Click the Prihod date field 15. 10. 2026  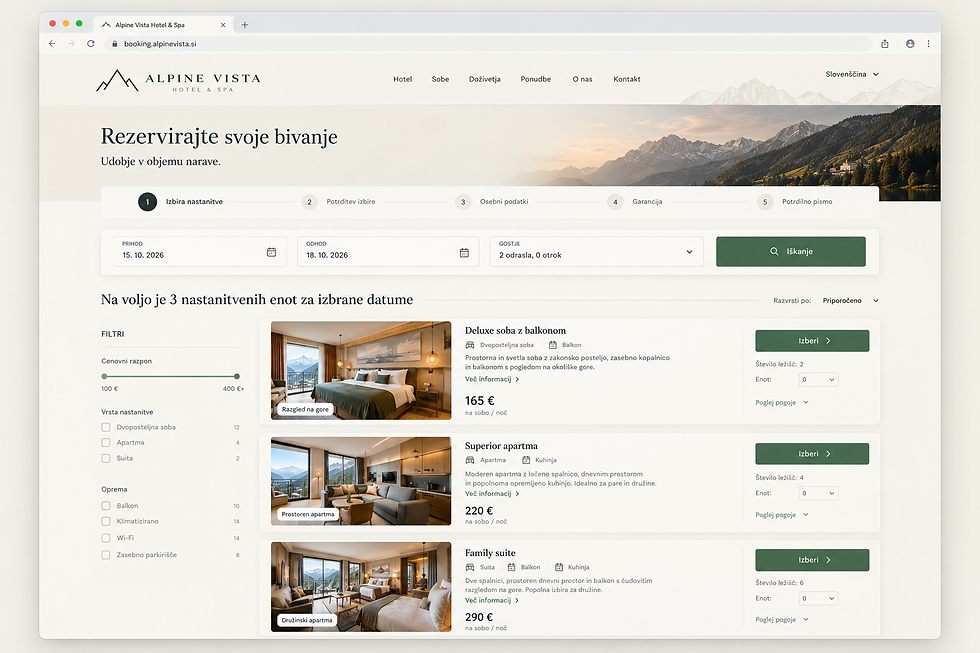click(x=200, y=251)
